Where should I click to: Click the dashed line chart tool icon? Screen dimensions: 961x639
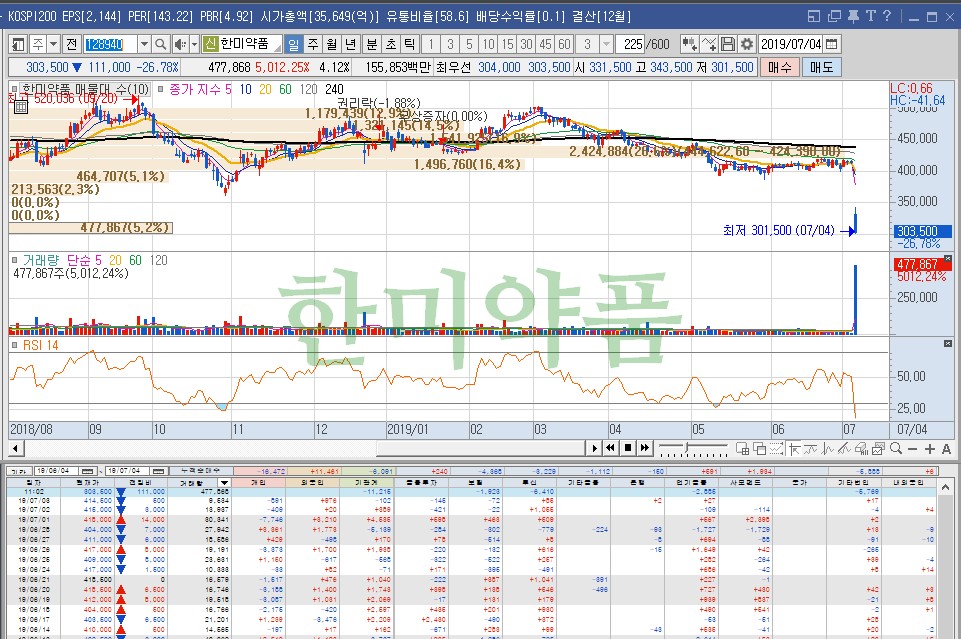[x=777, y=448]
